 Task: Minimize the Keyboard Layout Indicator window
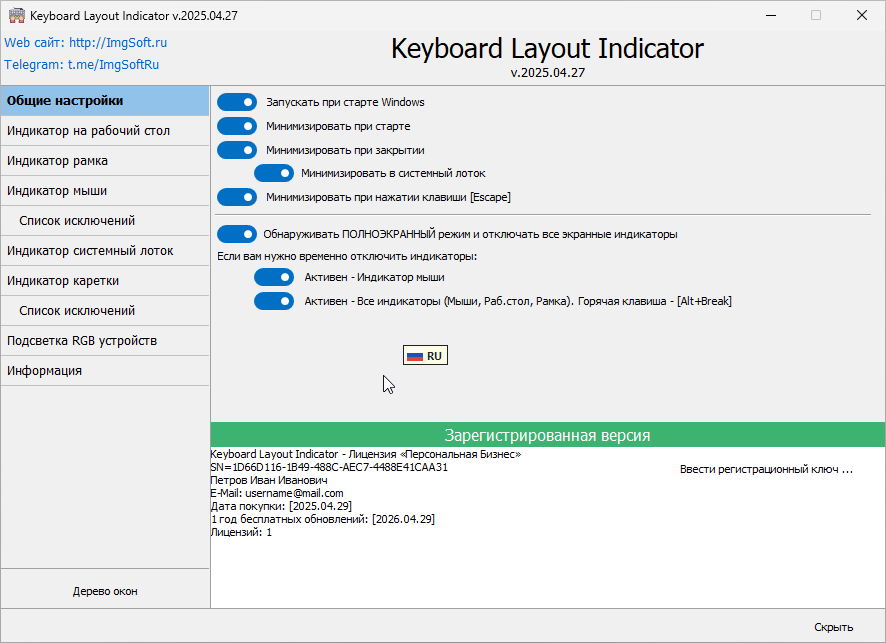click(x=771, y=15)
